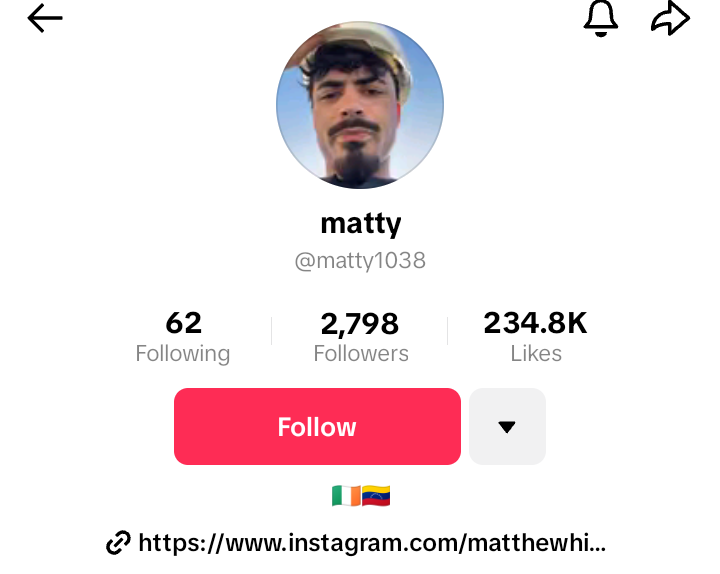Open the Instagram matthewhi... link

(372, 543)
